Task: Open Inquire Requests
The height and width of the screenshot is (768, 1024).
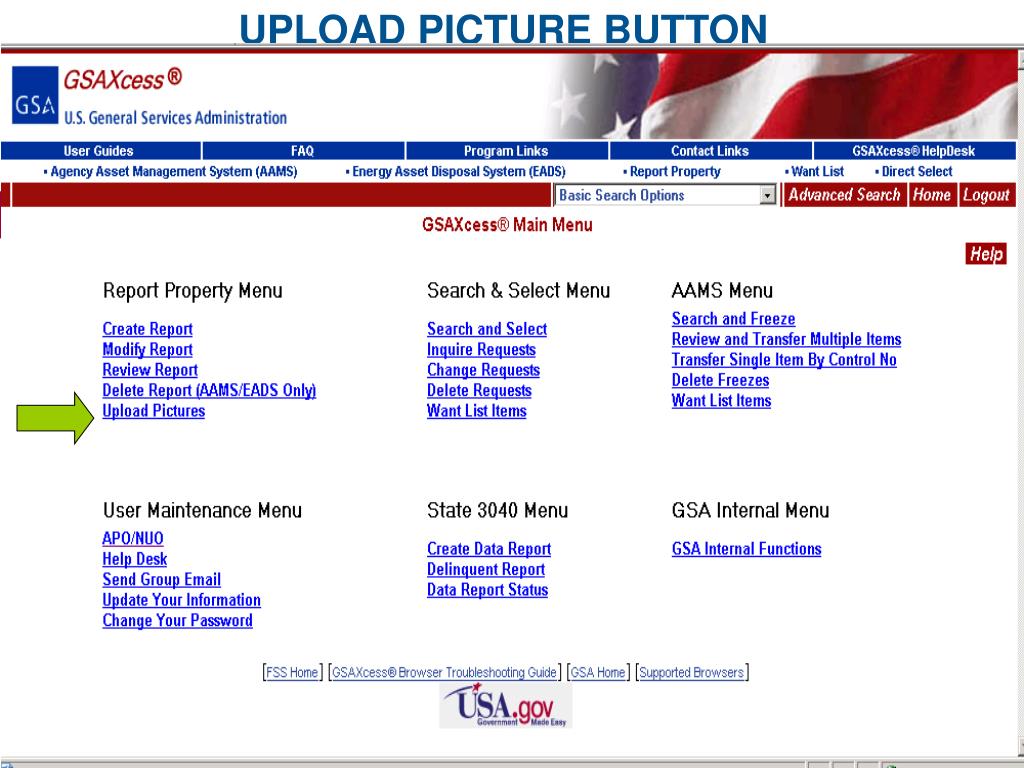Action: (x=481, y=349)
